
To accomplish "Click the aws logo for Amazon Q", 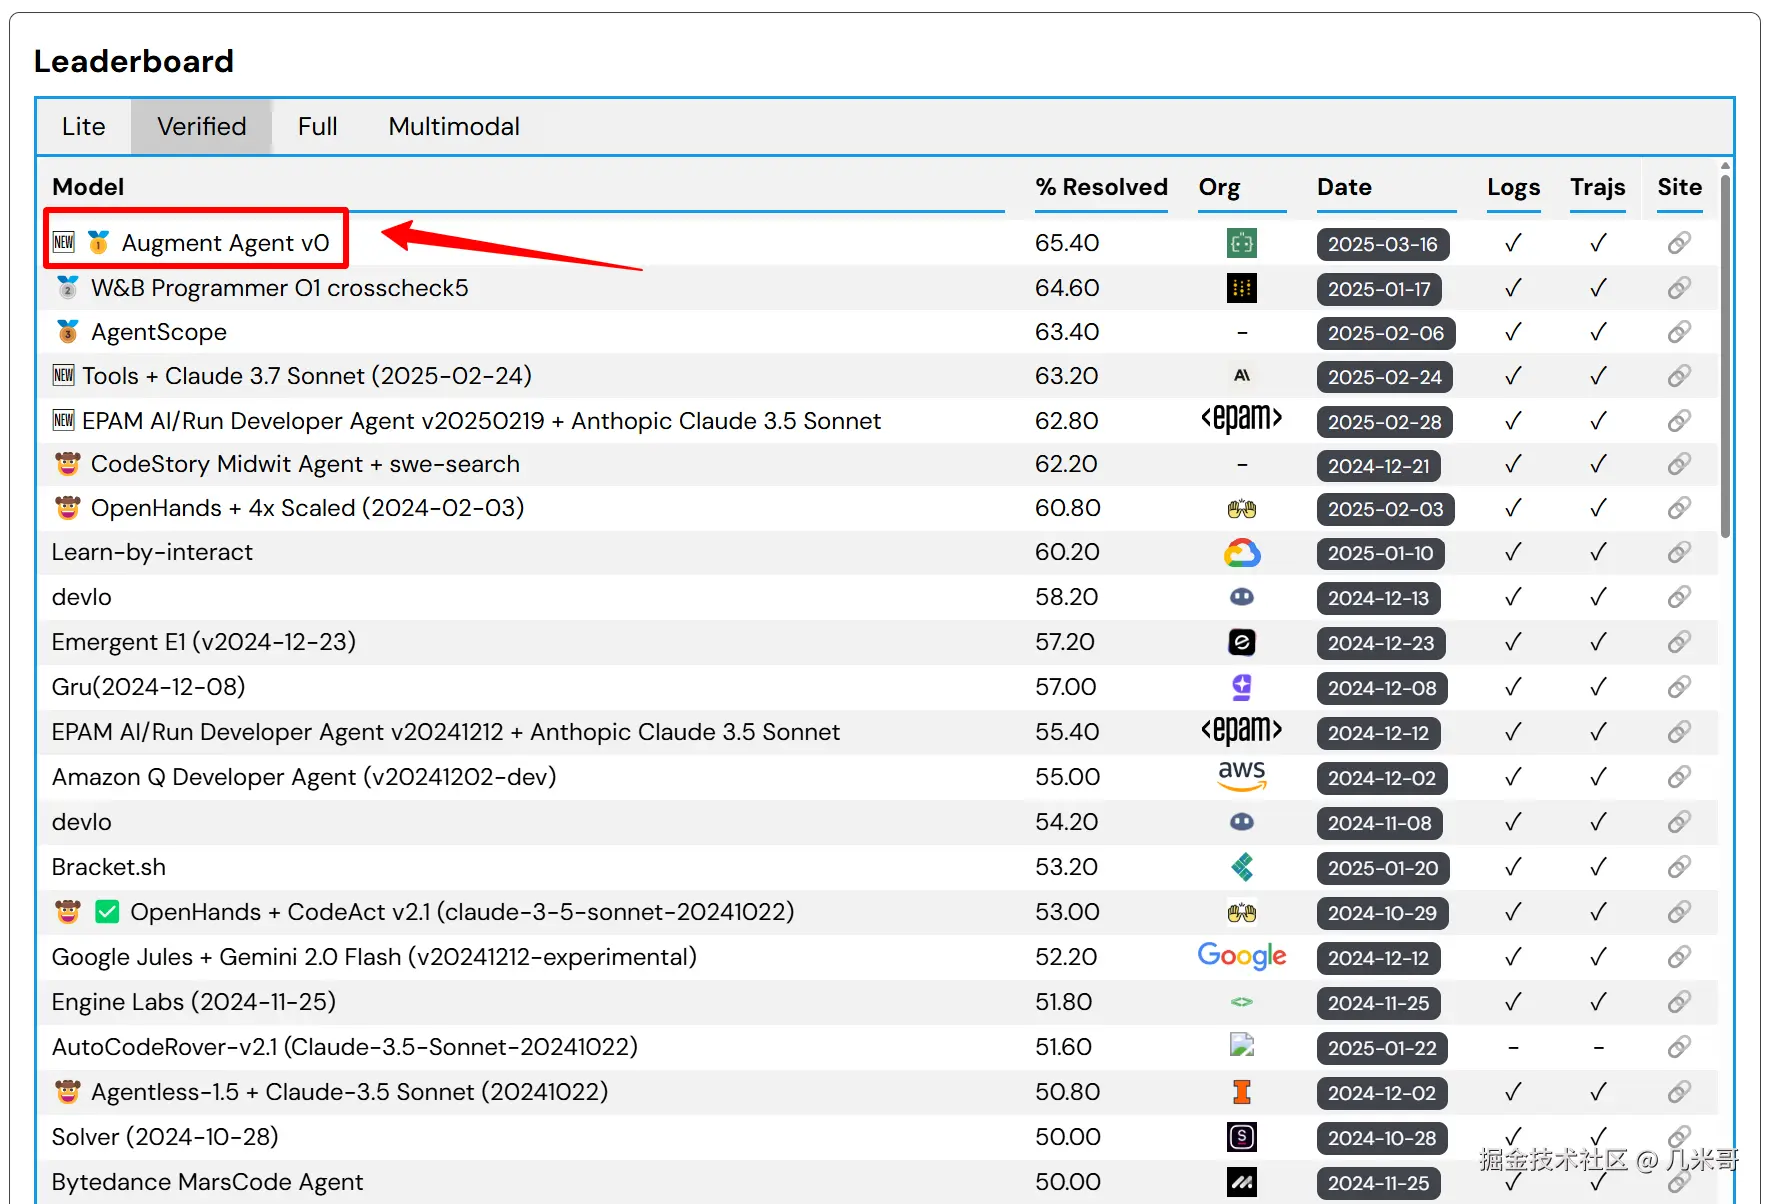I will coord(1242,776).
